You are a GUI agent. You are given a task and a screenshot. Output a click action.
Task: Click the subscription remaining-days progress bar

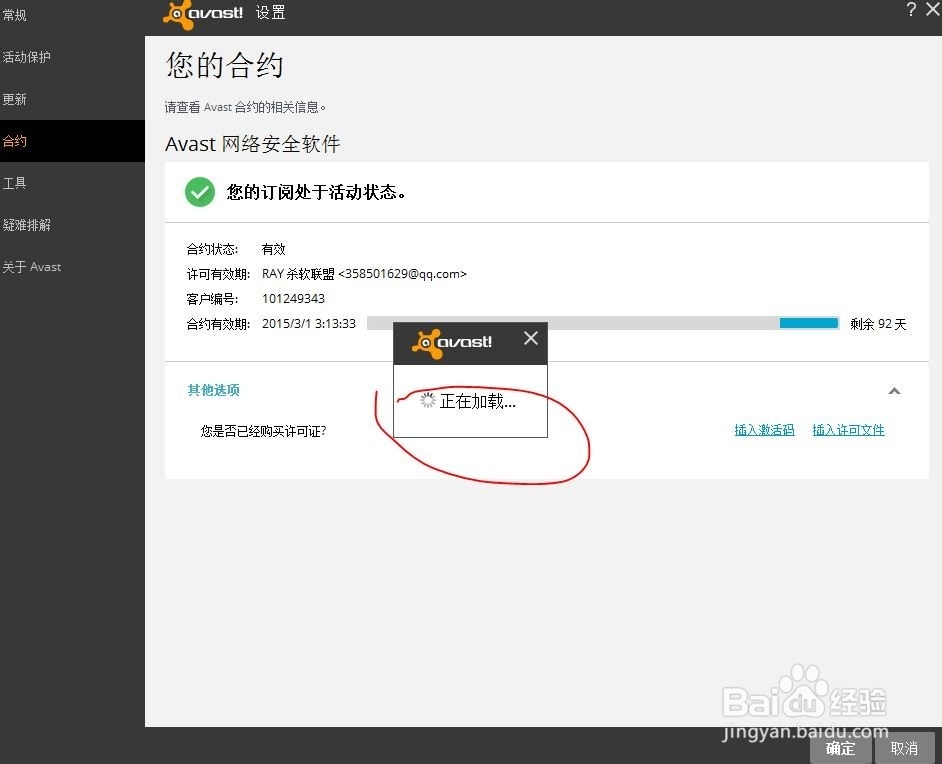[x=603, y=323]
